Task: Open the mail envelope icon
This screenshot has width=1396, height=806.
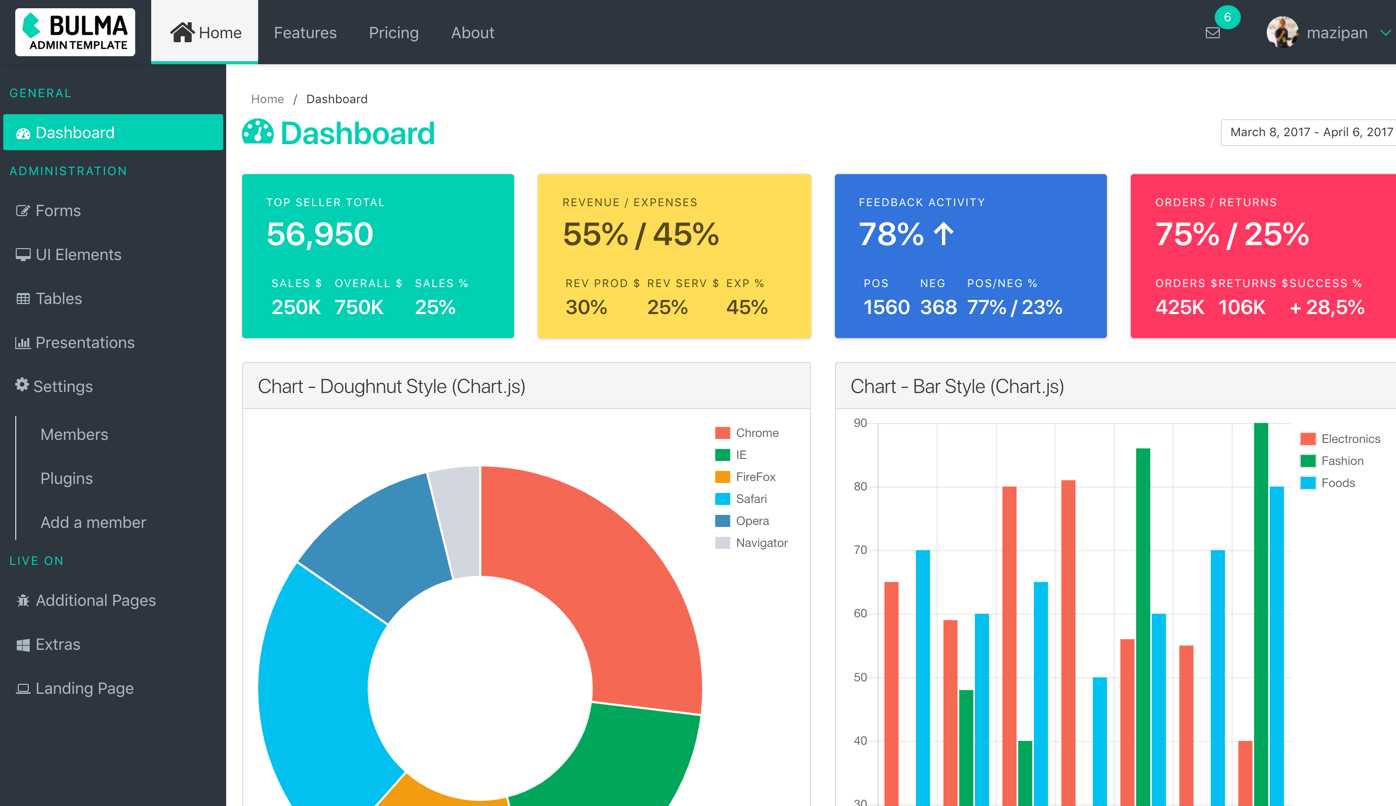Action: coord(1212,33)
